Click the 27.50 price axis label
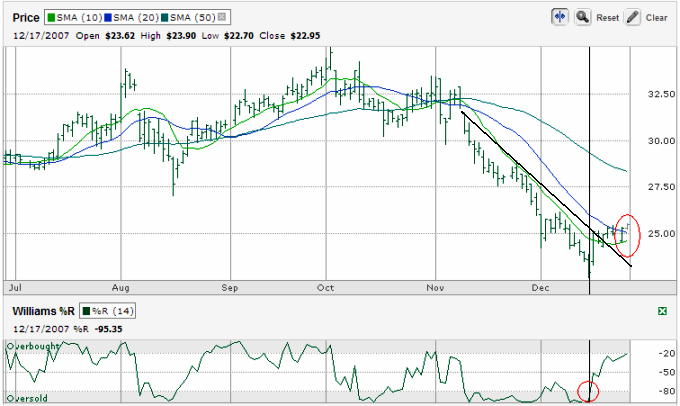Viewport: 680px width, 406px height. pos(661,187)
